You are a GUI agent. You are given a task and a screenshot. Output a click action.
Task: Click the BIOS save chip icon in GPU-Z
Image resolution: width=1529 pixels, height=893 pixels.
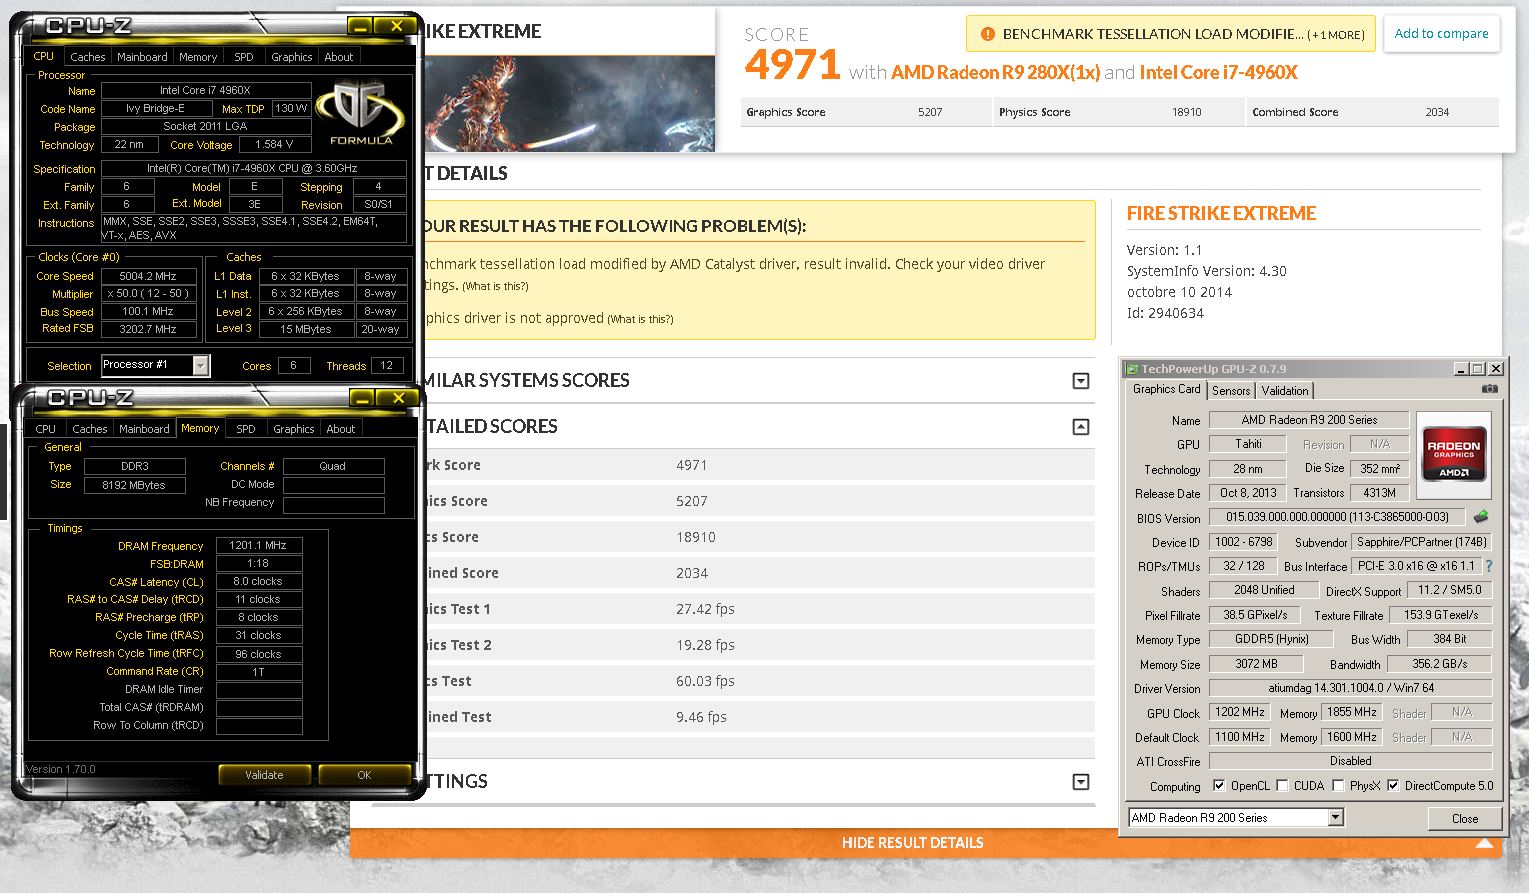pyautogui.click(x=1481, y=517)
